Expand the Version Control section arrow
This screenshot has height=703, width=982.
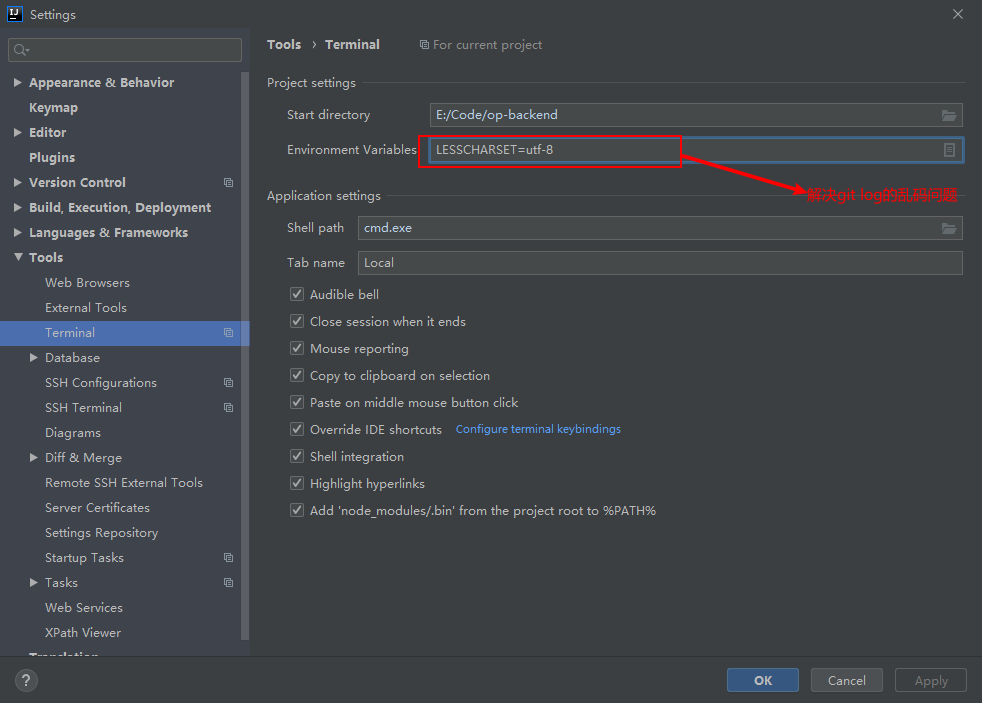(x=18, y=182)
